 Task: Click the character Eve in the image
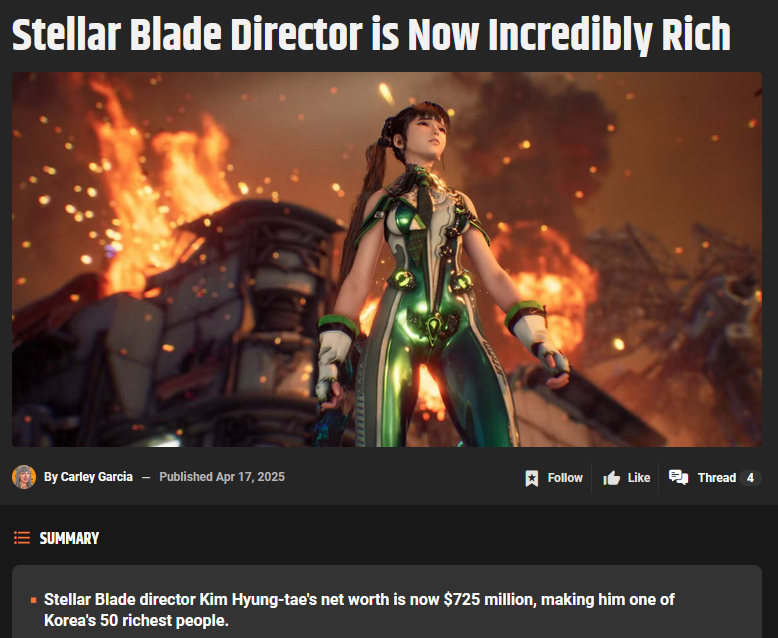pos(437,274)
